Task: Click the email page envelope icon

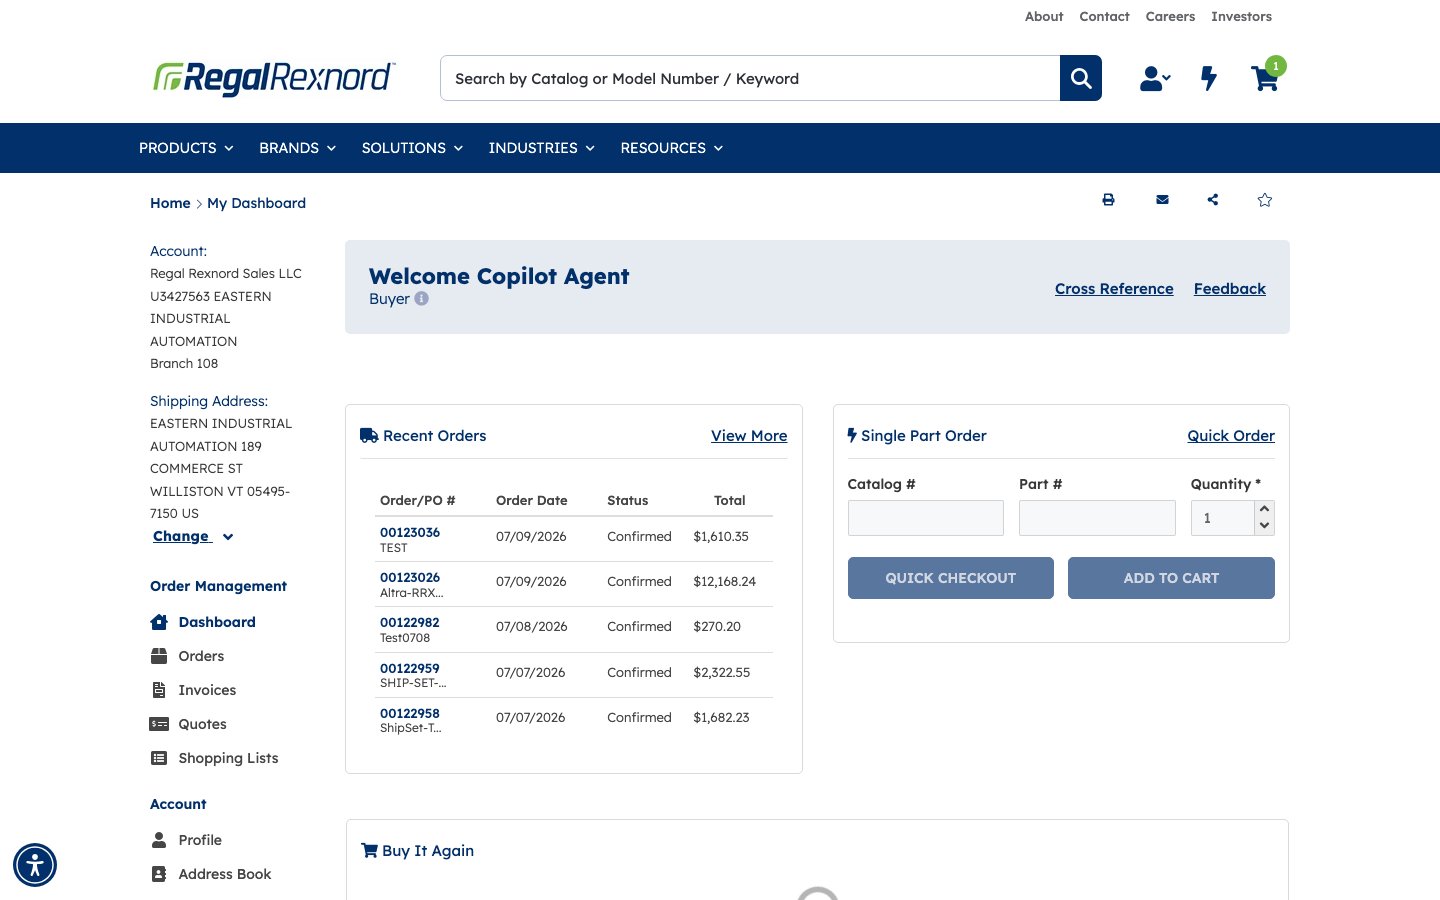Action: pyautogui.click(x=1162, y=200)
